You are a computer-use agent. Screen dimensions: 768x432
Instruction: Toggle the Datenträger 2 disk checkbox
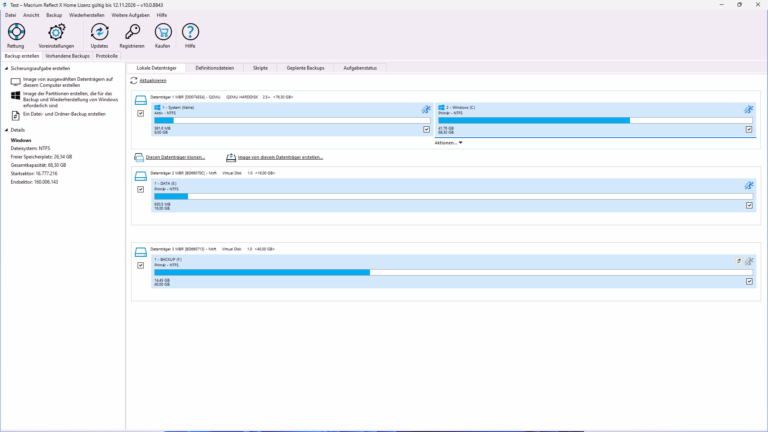141,189
